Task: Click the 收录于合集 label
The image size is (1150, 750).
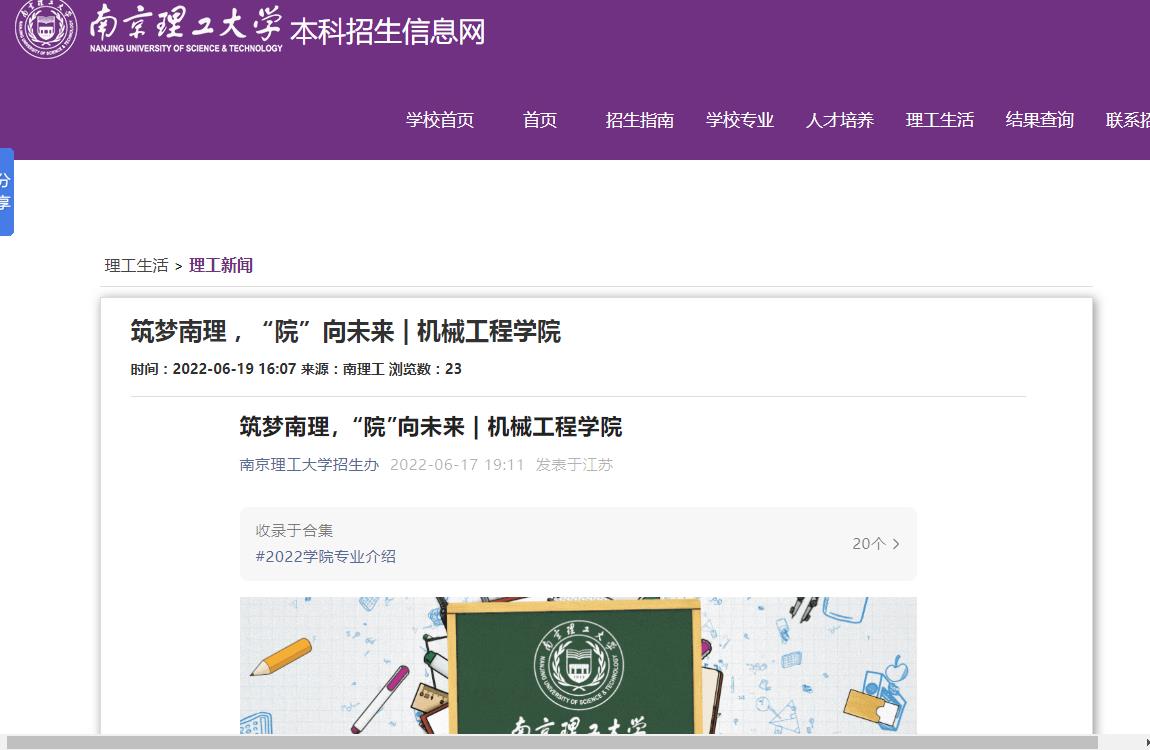Action: click(x=294, y=530)
